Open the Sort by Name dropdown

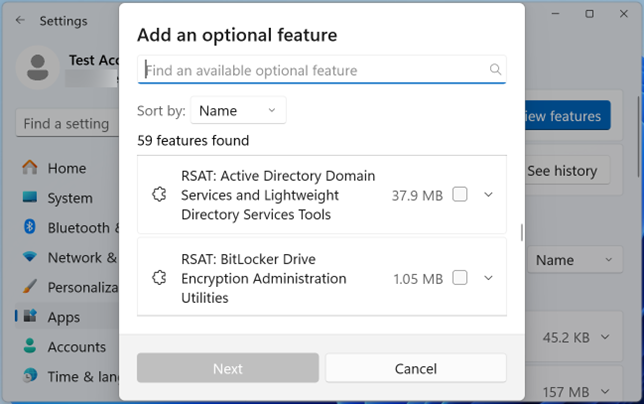click(x=238, y=110)
